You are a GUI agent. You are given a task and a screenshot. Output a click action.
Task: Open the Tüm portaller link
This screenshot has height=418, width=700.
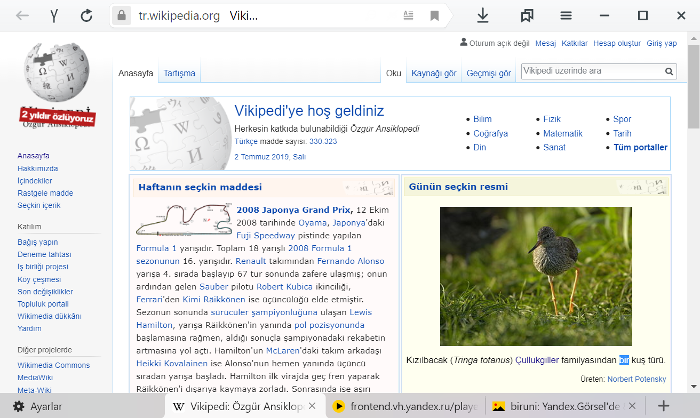(640, 147)
